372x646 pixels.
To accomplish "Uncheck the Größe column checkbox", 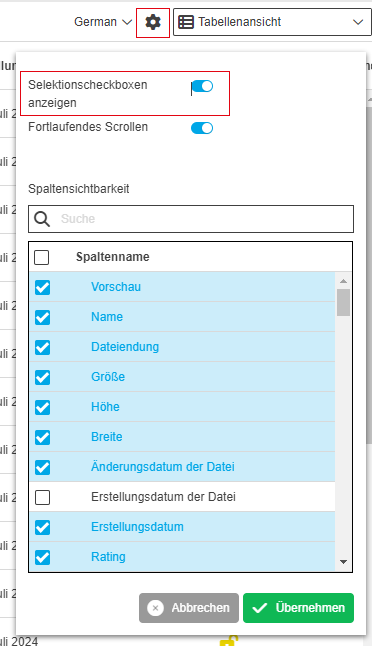I will (x=42, y=377).
